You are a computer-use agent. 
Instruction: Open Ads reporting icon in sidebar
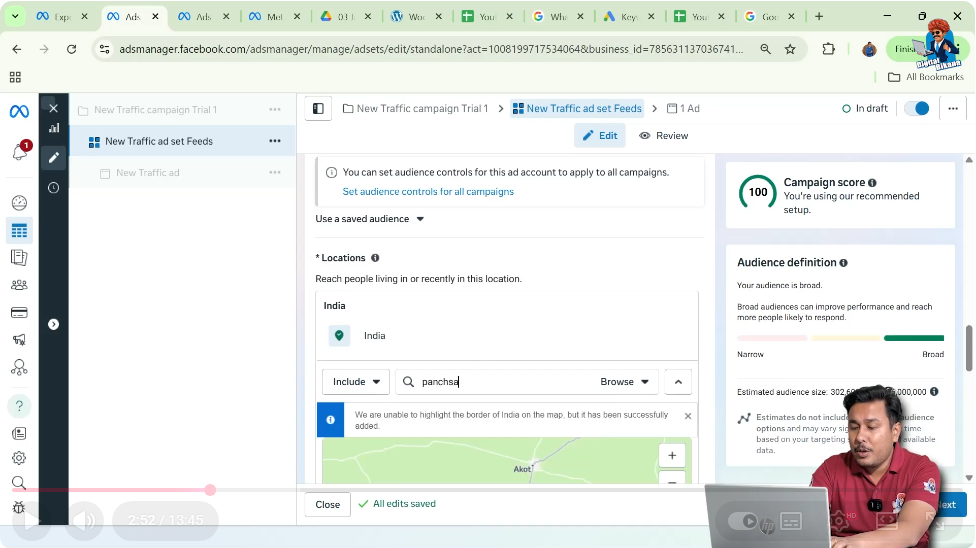(19, 257)
